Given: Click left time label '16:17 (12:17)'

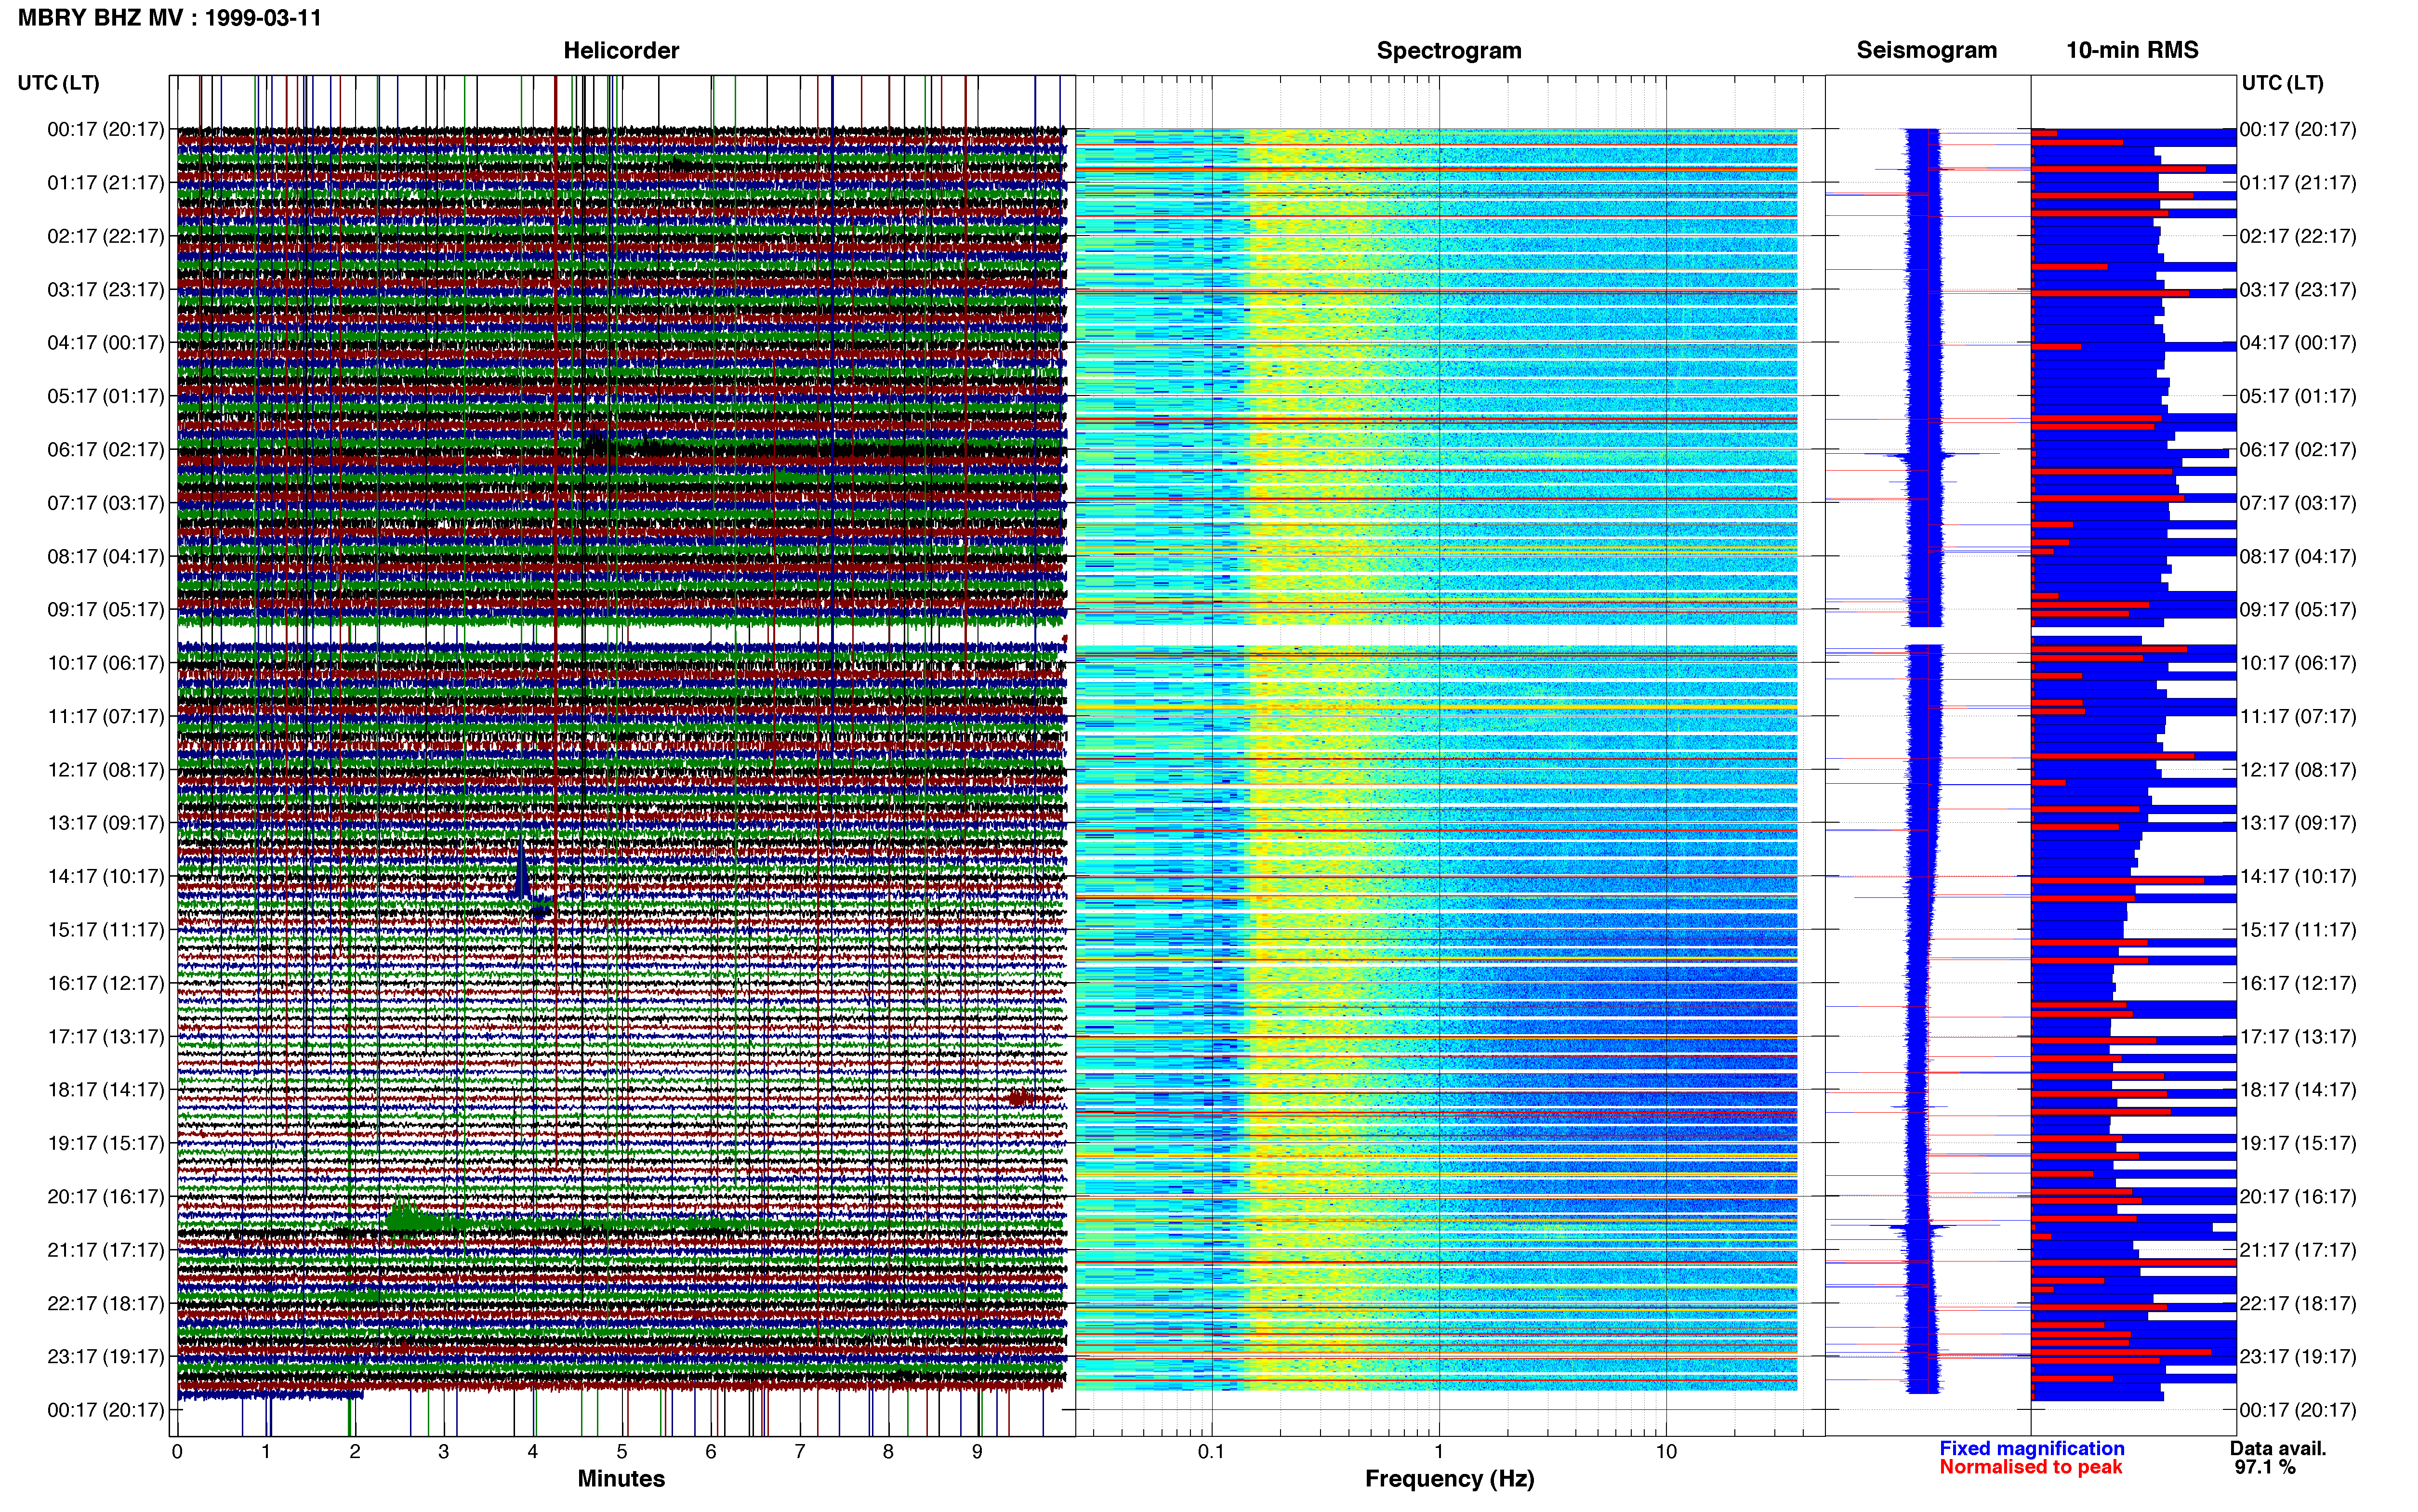Looking at the screenshot, I should pyautogui.click(x=106, y=983).
